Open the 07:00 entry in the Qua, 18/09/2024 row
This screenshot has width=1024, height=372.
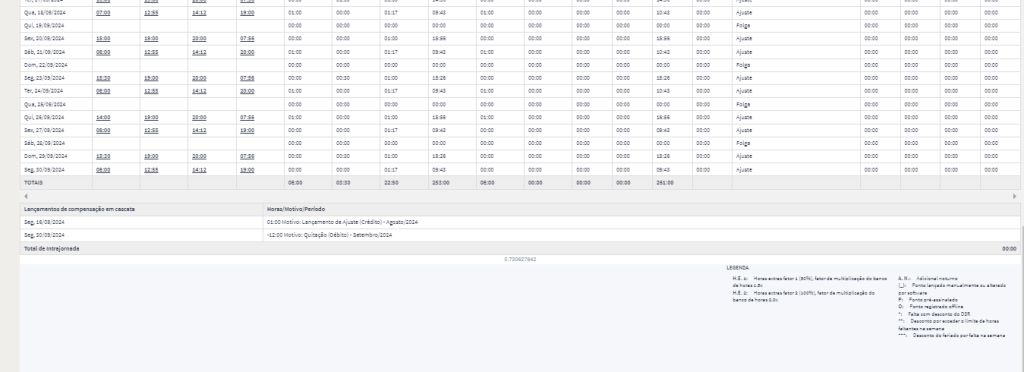103,12
